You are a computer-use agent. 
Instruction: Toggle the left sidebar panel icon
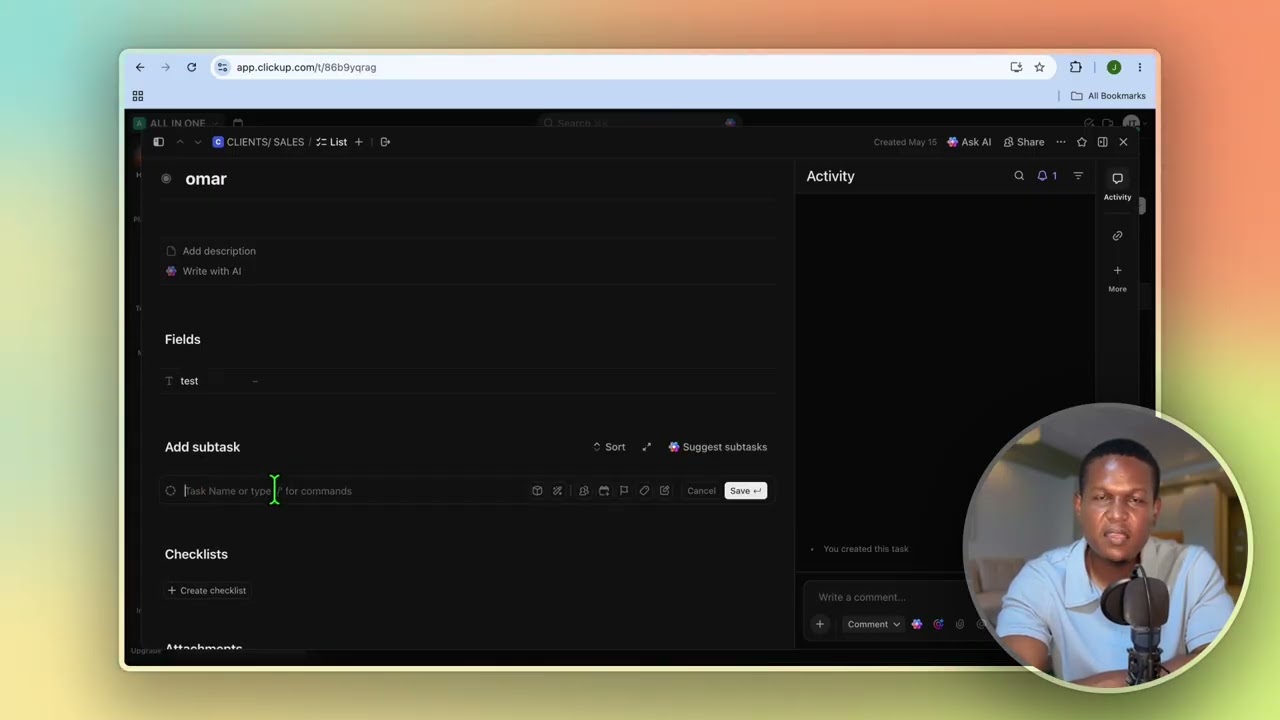click(158, 142)
